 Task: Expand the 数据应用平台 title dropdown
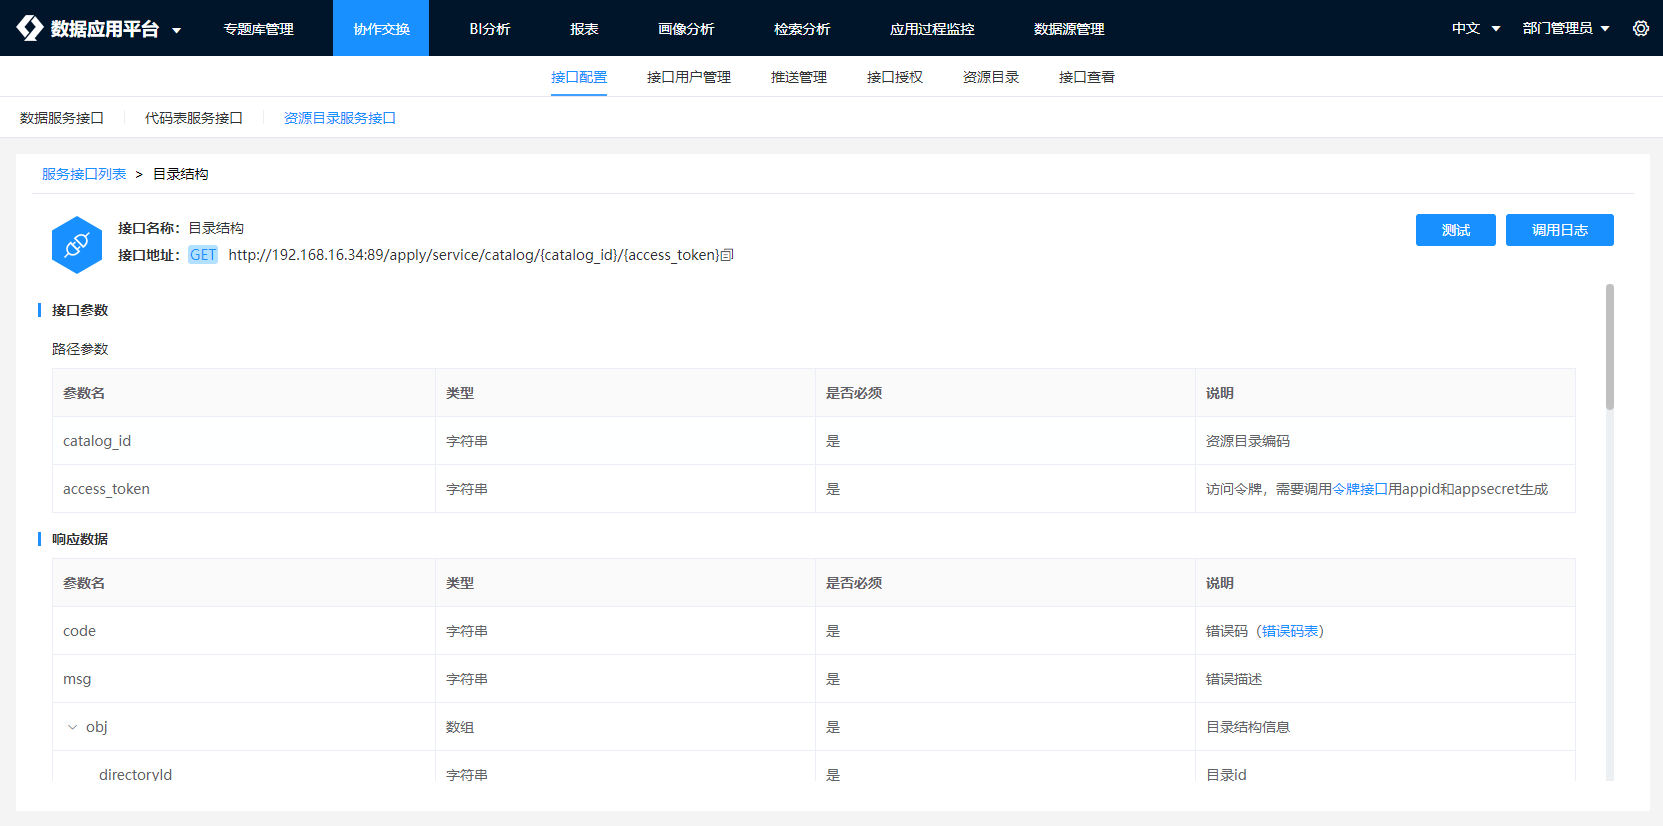177,30
